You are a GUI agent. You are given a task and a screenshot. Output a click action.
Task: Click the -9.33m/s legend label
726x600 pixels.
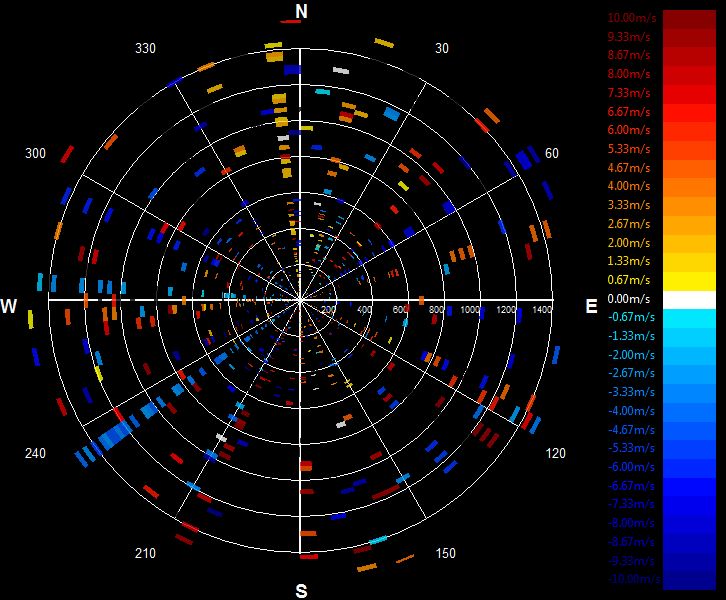(631, 561)
